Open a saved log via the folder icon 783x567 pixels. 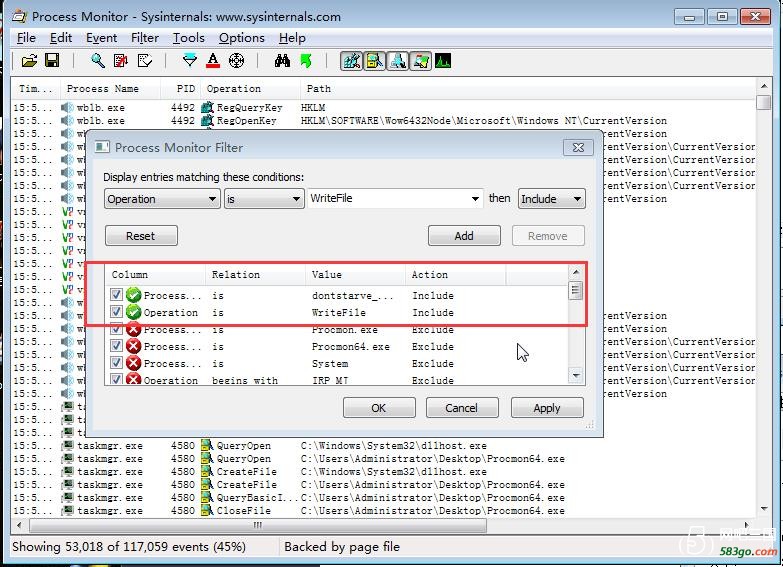(29, 61)
